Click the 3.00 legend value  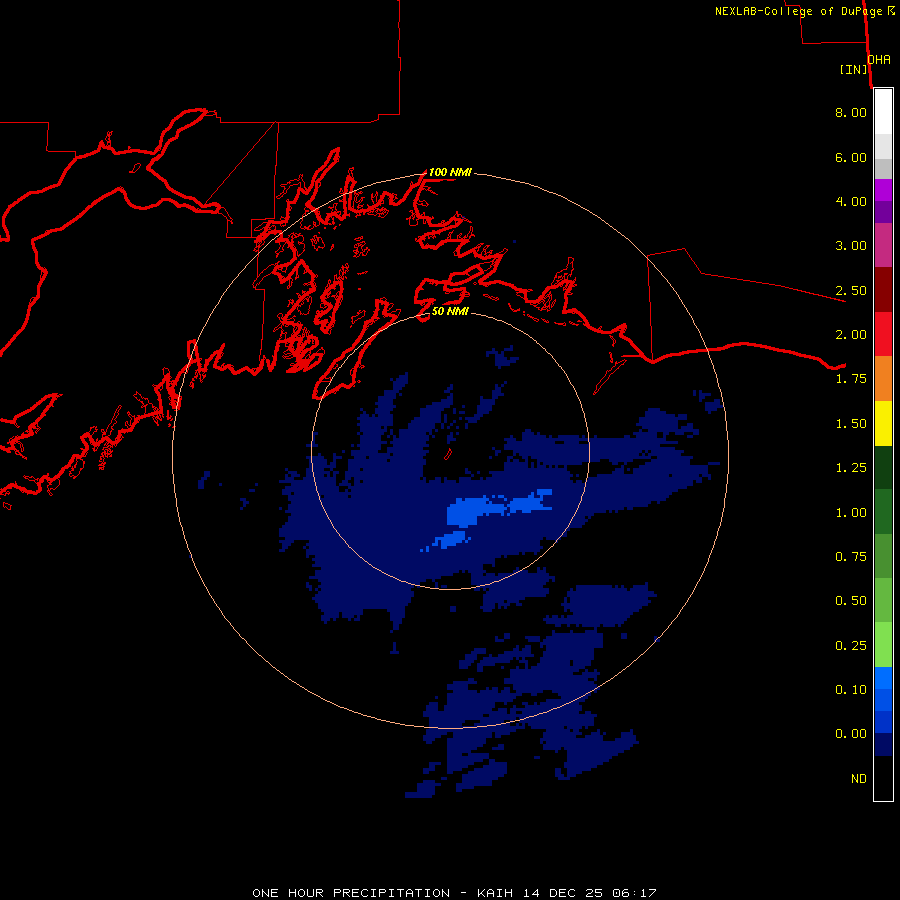pyautogui.click(x=851, y=246)
